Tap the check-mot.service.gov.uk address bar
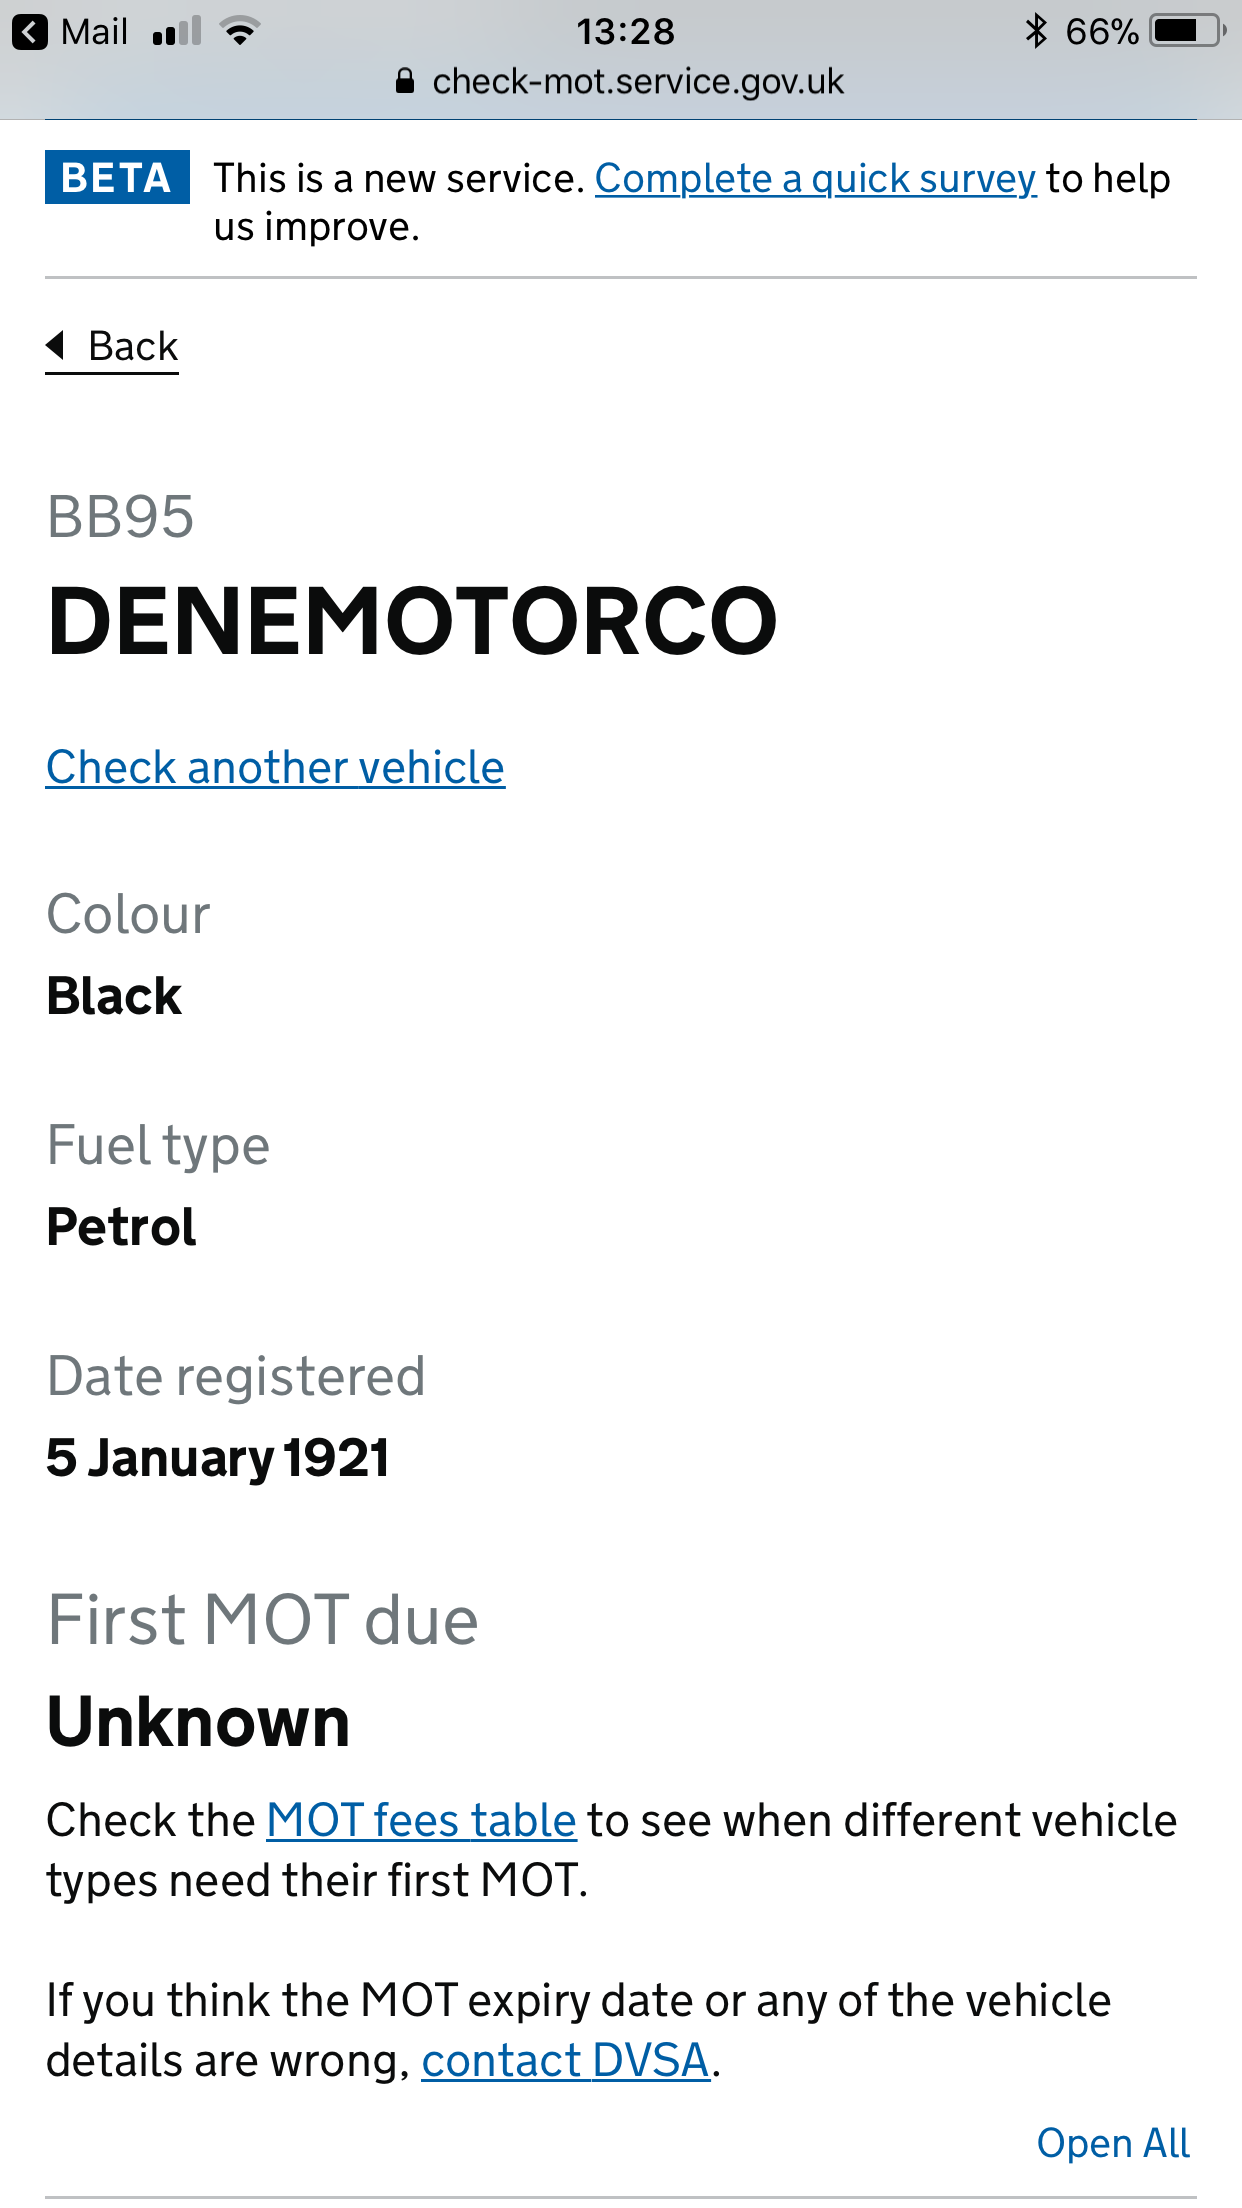This screenshot has height=2208, width=1242. pos(621,81)
